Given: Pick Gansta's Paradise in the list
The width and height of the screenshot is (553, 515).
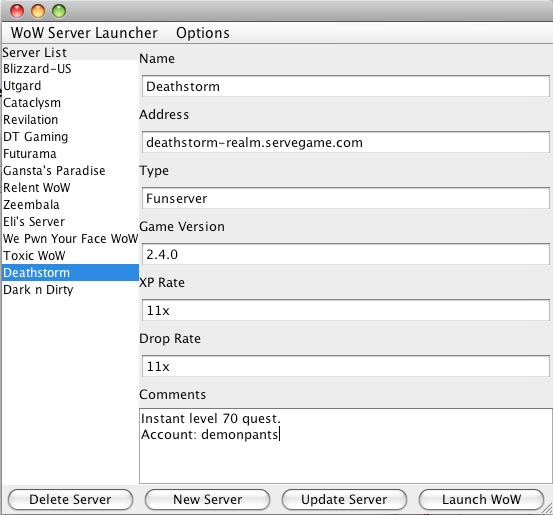Looking at the screenshot, I should coord(70,171).
